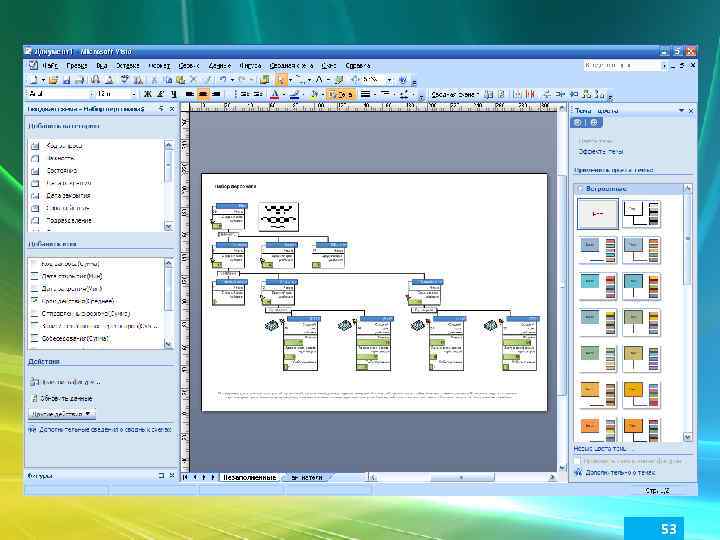Uncheck Срок действия(Среднее) total
This screenshot has width=720, height=540.
34,301
